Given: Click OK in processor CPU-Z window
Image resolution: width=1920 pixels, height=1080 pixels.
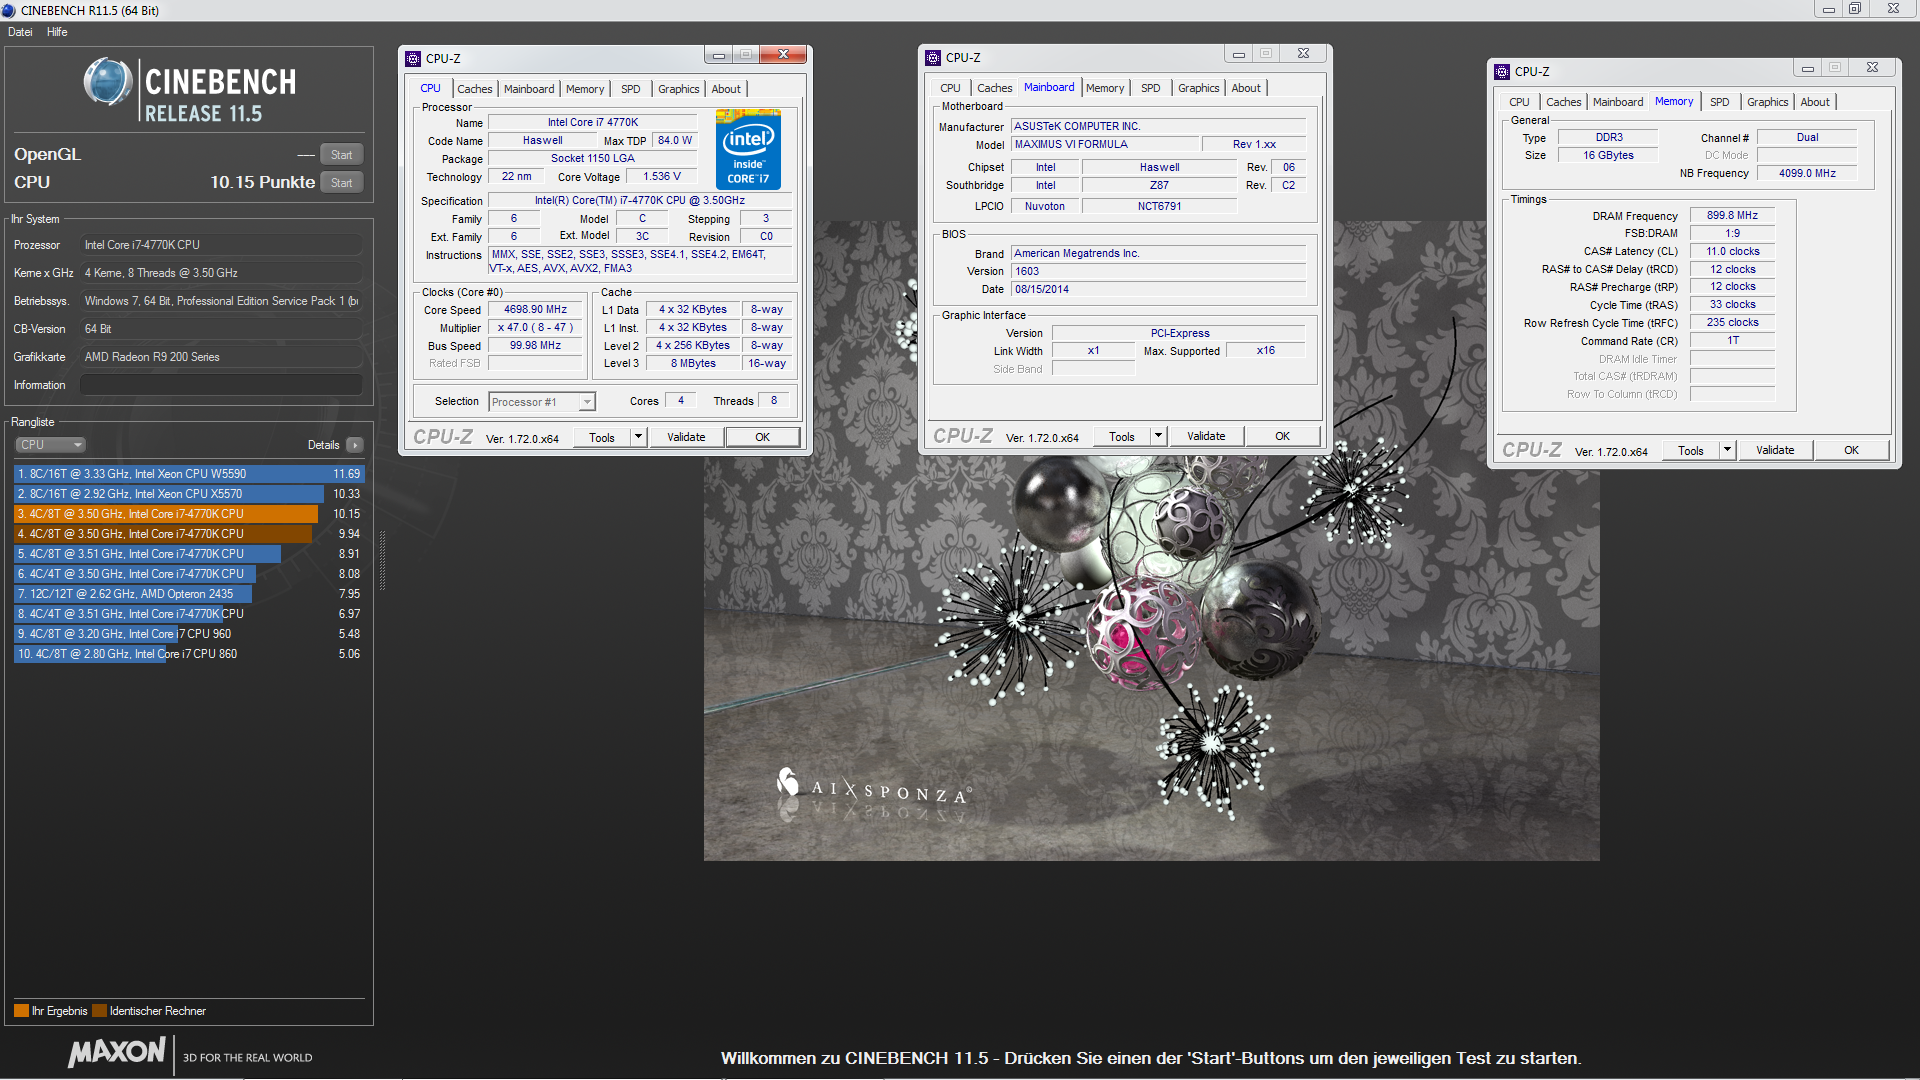Looking at the screenshot, I should pyautogui.click(x=763, y=437).
